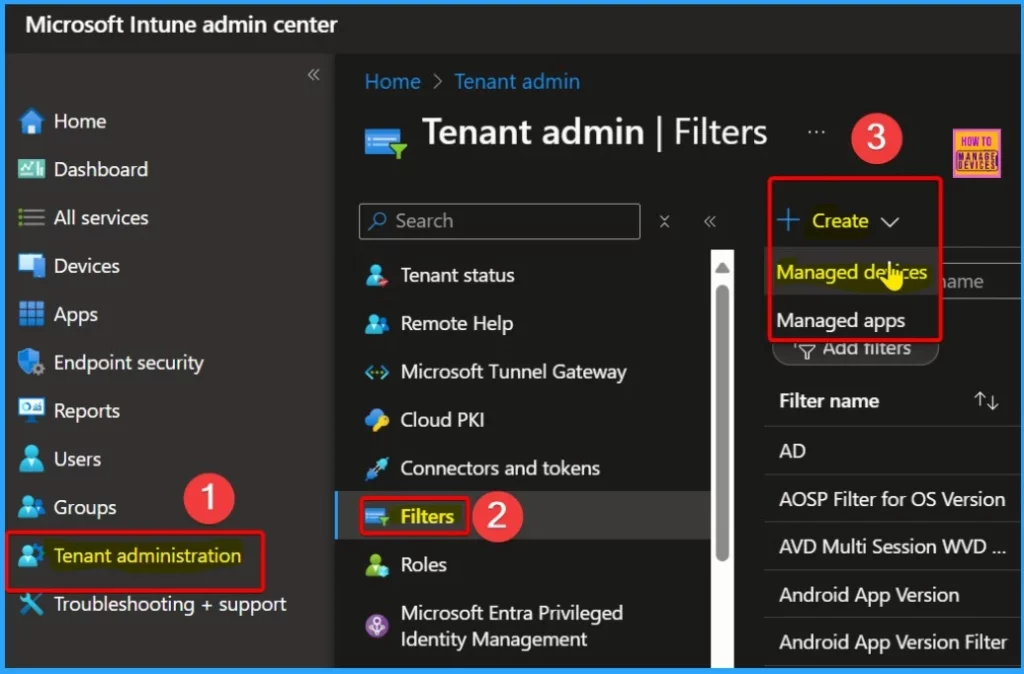Screen dimensions: 1024x674
Task: Select Managed devices from Create menu
Action: tap(852, 272)
